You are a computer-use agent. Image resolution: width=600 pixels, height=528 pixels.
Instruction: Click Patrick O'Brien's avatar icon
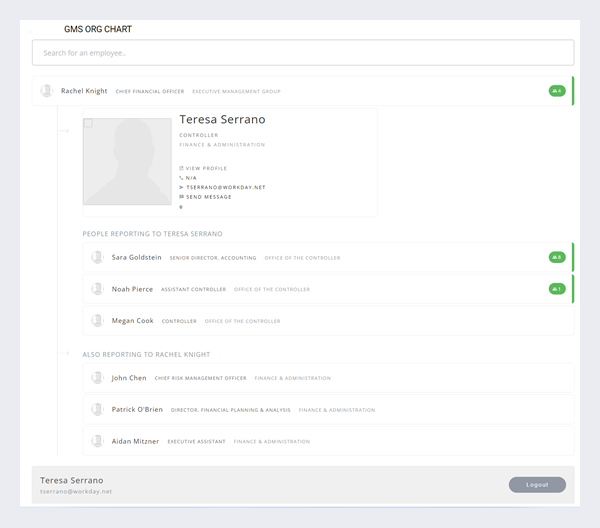click(97, 409)
